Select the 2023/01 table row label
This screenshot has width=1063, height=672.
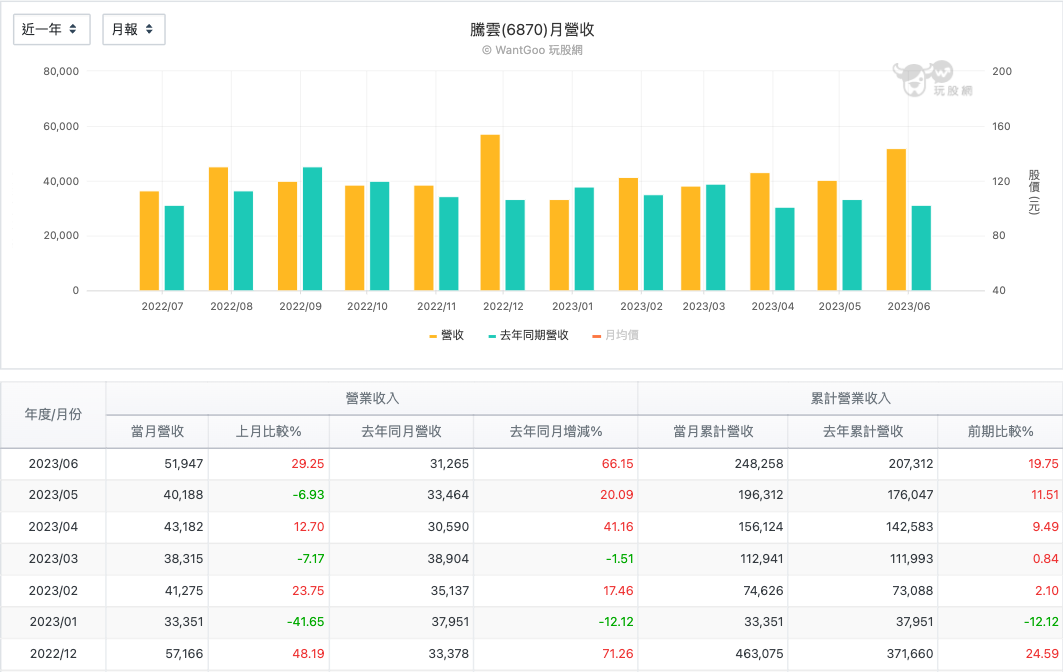click(x=53, y=622)
